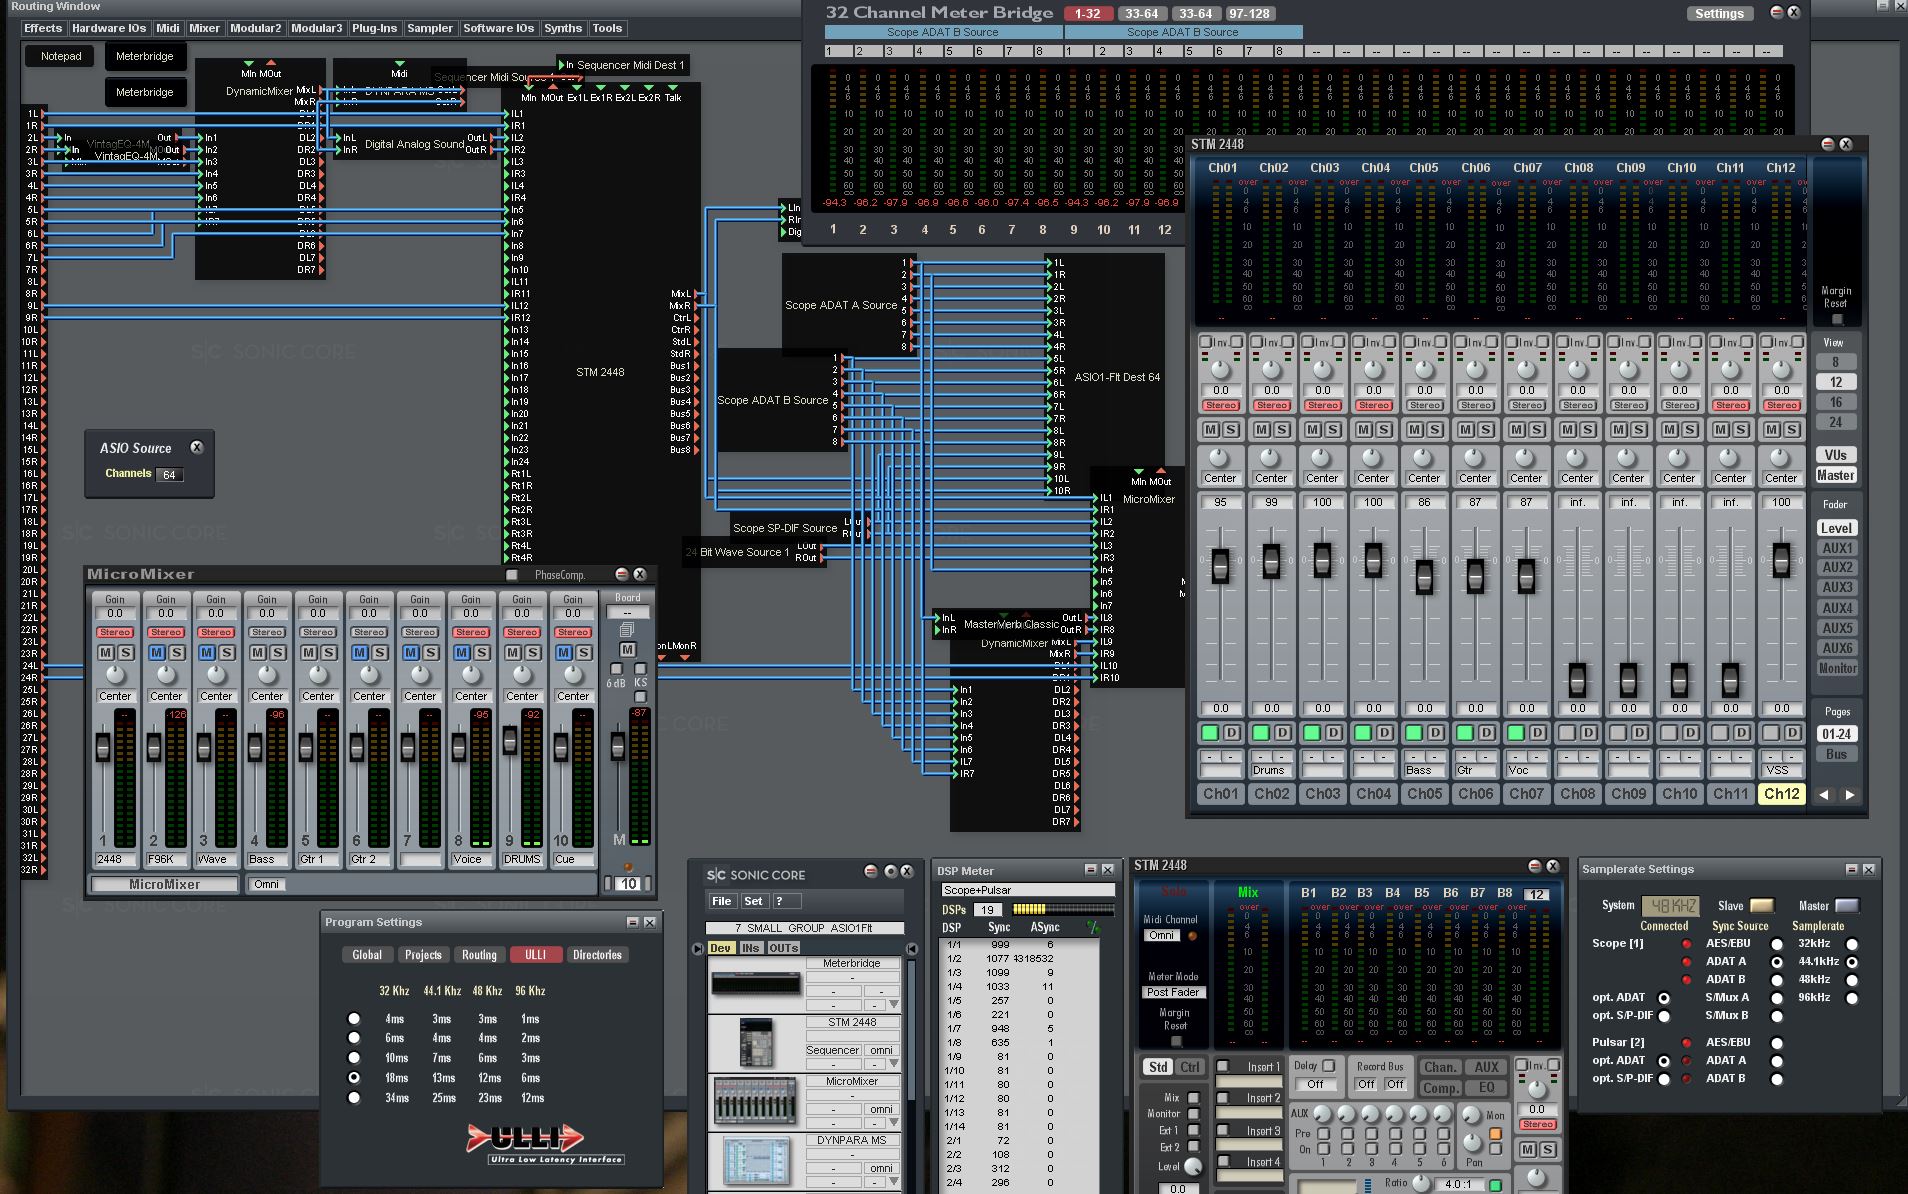Go to previous channel page arrow in STM 2448
Viewport: 1908px width, 1194px height.
(1824, 795)
